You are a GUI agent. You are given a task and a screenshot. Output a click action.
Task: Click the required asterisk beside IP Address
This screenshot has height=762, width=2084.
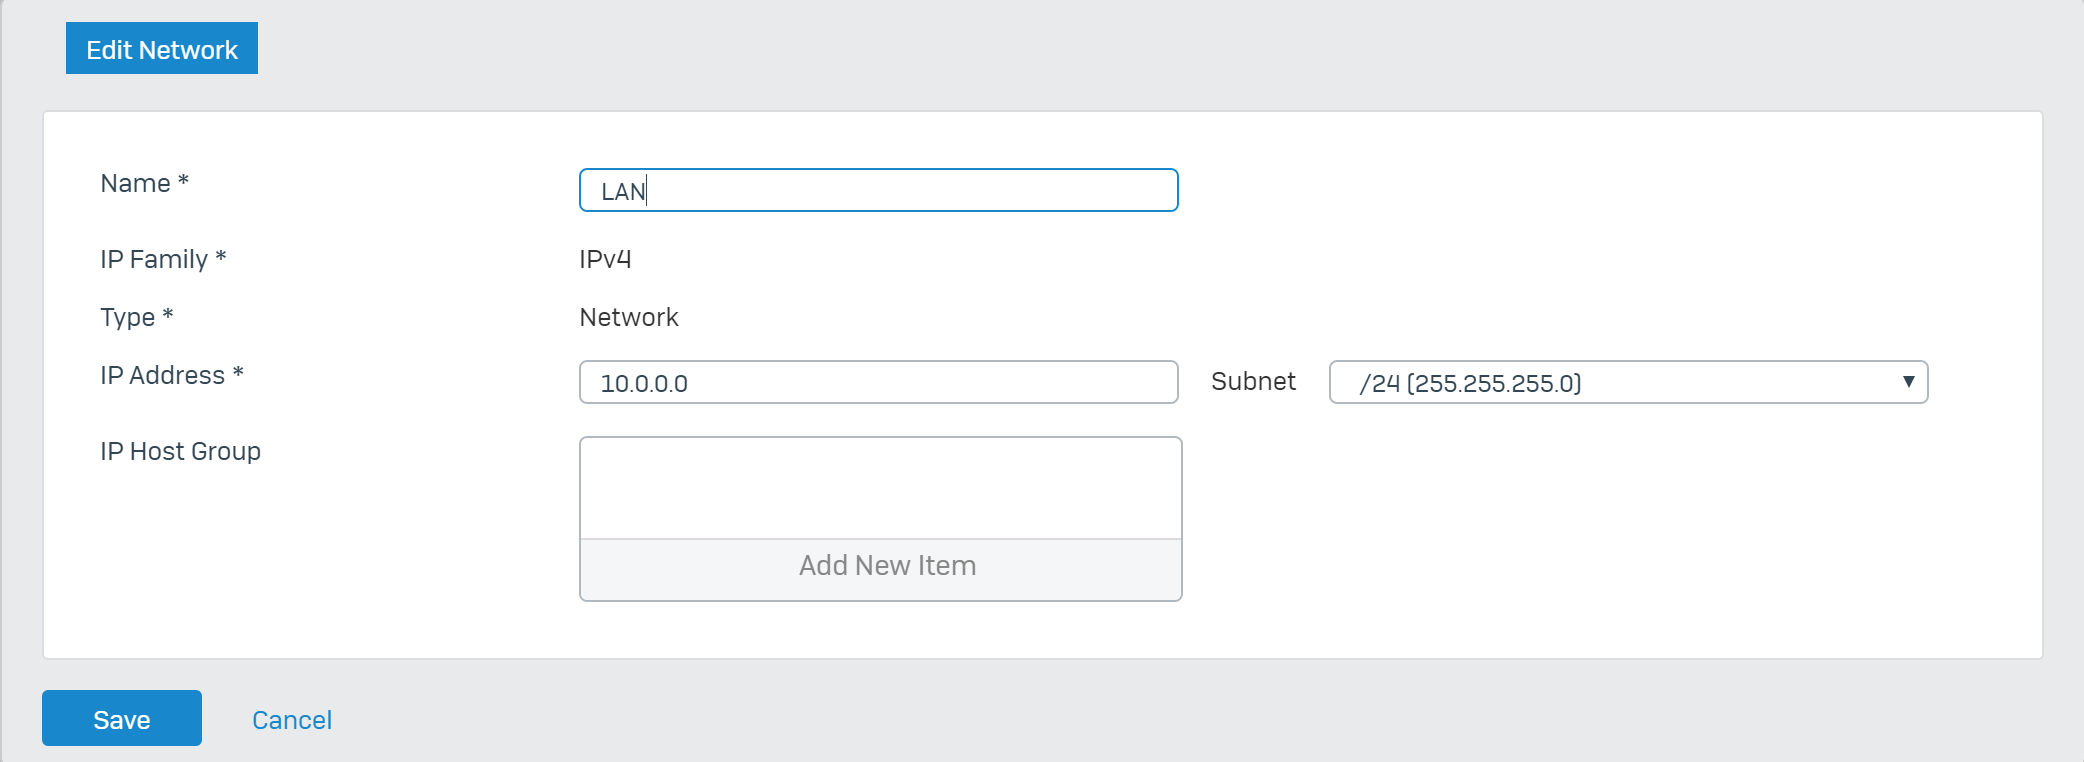tap(238, 372)
